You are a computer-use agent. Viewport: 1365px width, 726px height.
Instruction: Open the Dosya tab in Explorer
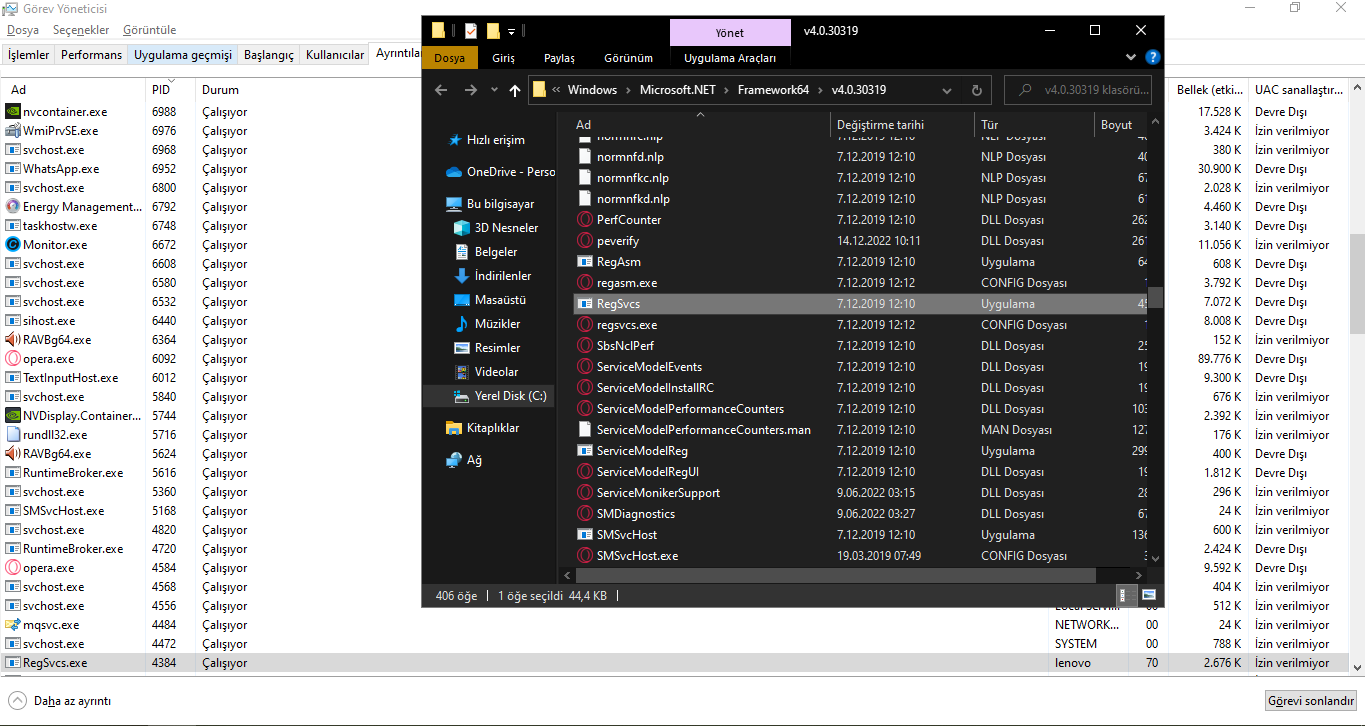pos(449,58)
